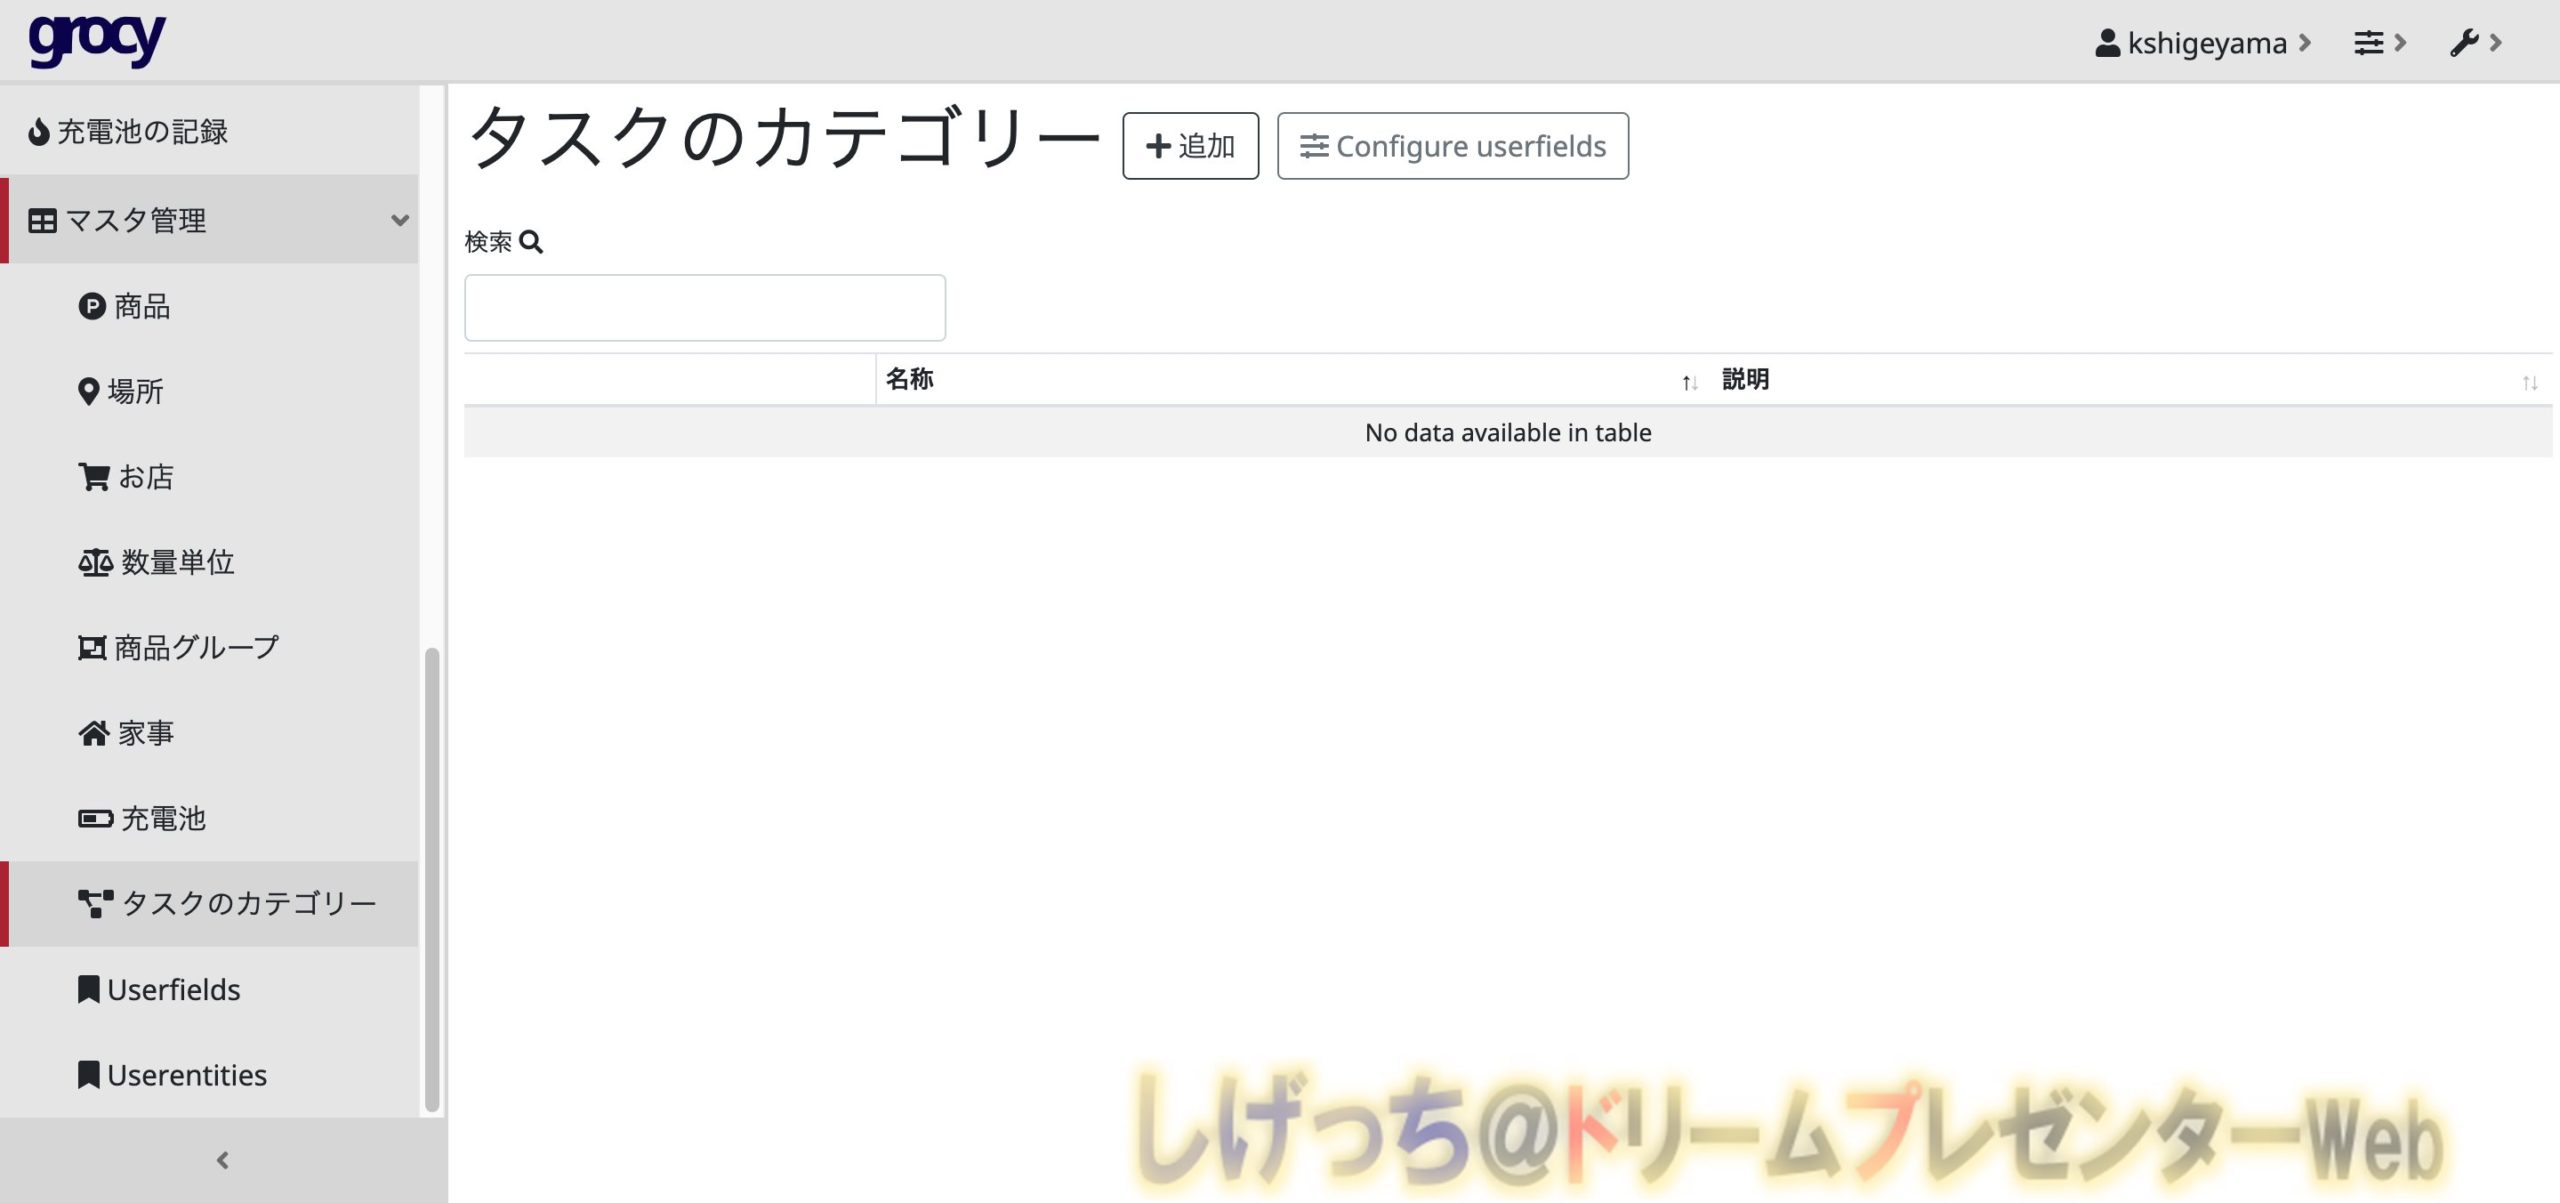This screenshot has width=2560, height=1203.
Task: Open お店 shopping cart item
Action: pyautogui.click(x=127, y=477)
